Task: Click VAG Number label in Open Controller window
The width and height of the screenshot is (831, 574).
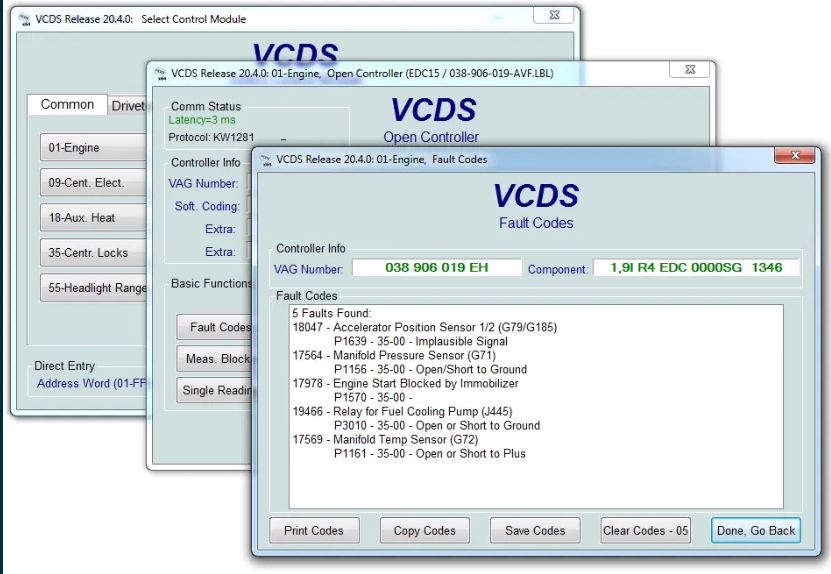Action: (204, 183)
